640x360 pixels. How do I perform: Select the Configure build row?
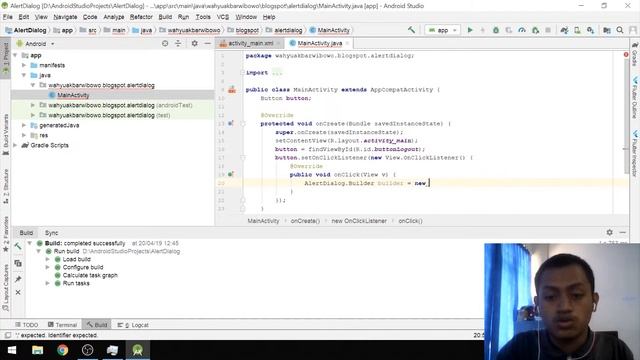click(83, 267)
